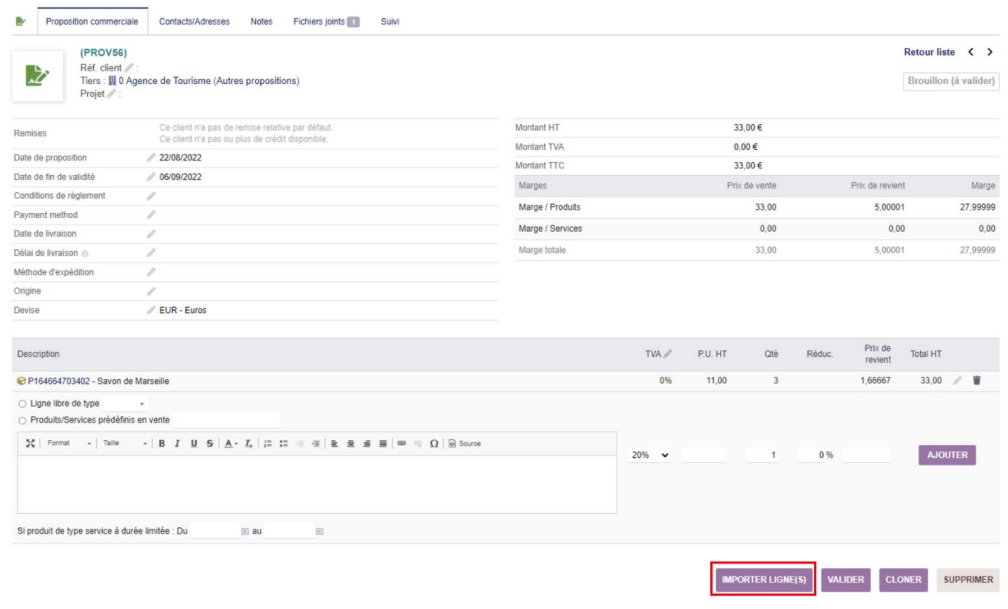
Task: Open the 20% TVA rate dropdown
Action: [x=650, y=455]
